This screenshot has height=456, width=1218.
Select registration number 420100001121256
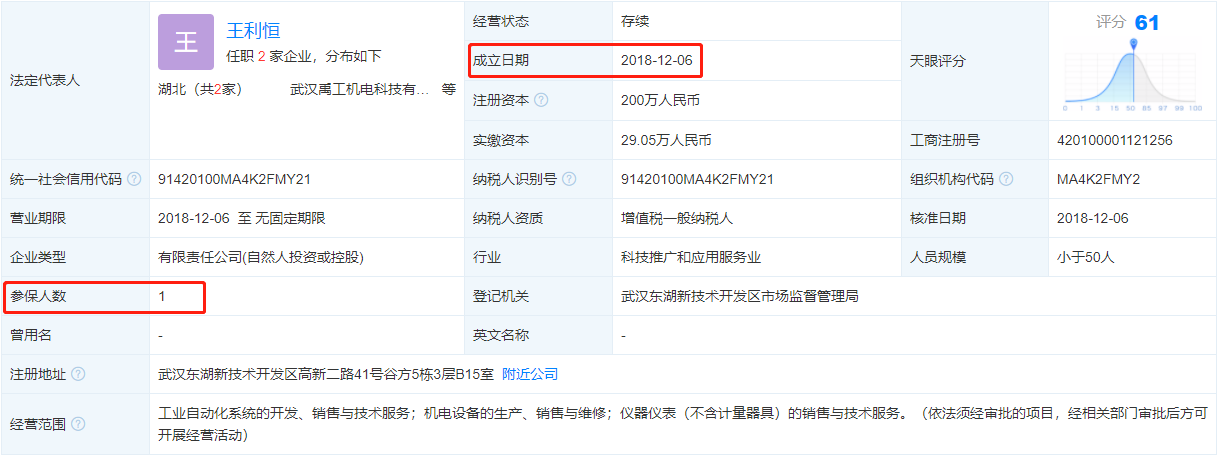(1114, 140)
